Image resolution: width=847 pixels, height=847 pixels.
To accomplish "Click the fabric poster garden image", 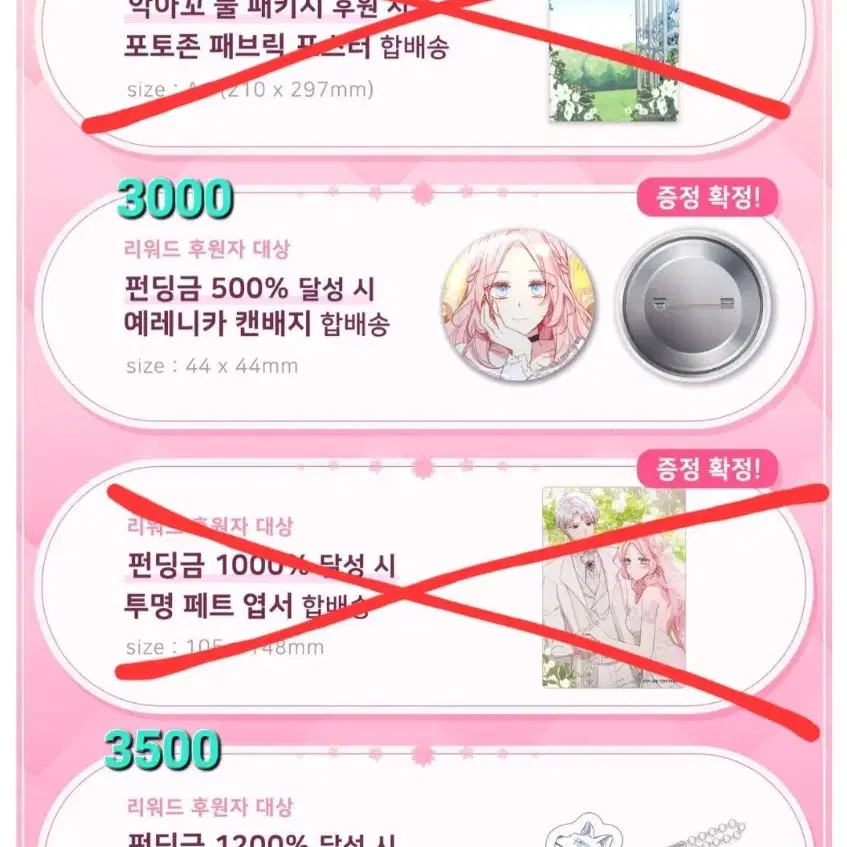I will coord(614,60).
